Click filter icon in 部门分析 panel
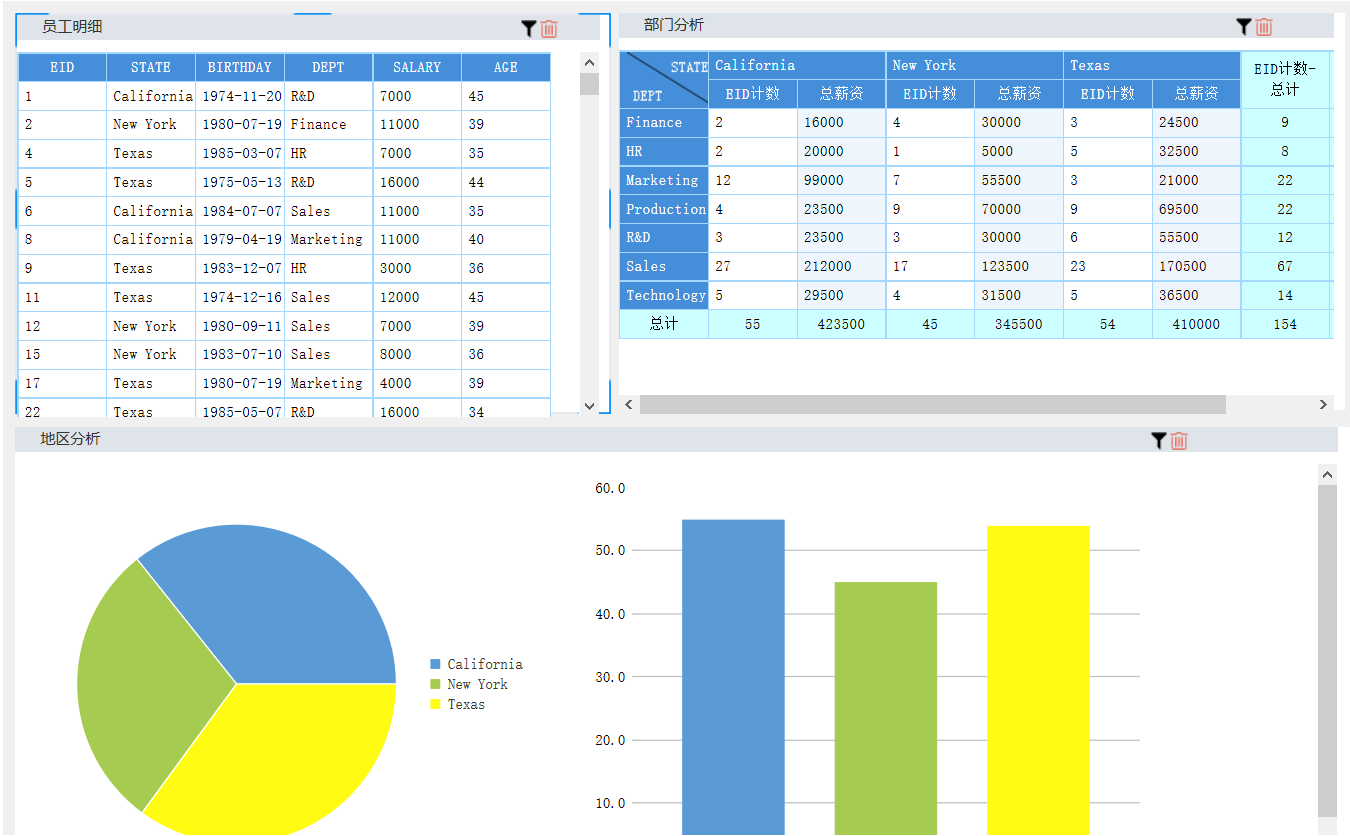1350x836 pixels. coord(1244,27)
